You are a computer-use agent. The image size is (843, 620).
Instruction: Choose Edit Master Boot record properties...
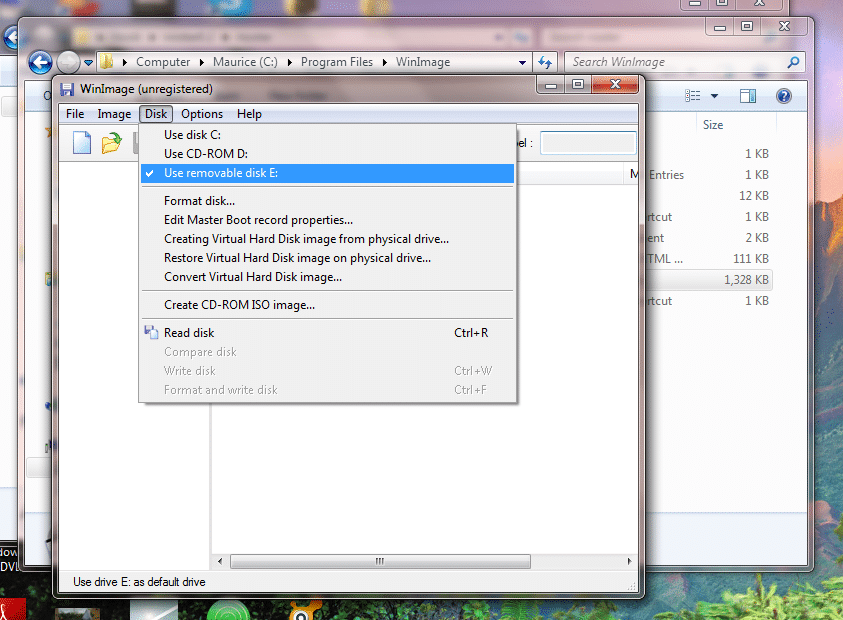click(327, 220)
